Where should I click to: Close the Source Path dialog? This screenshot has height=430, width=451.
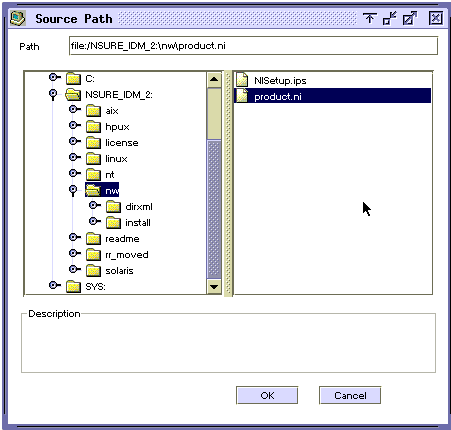(x=436, y=18)
